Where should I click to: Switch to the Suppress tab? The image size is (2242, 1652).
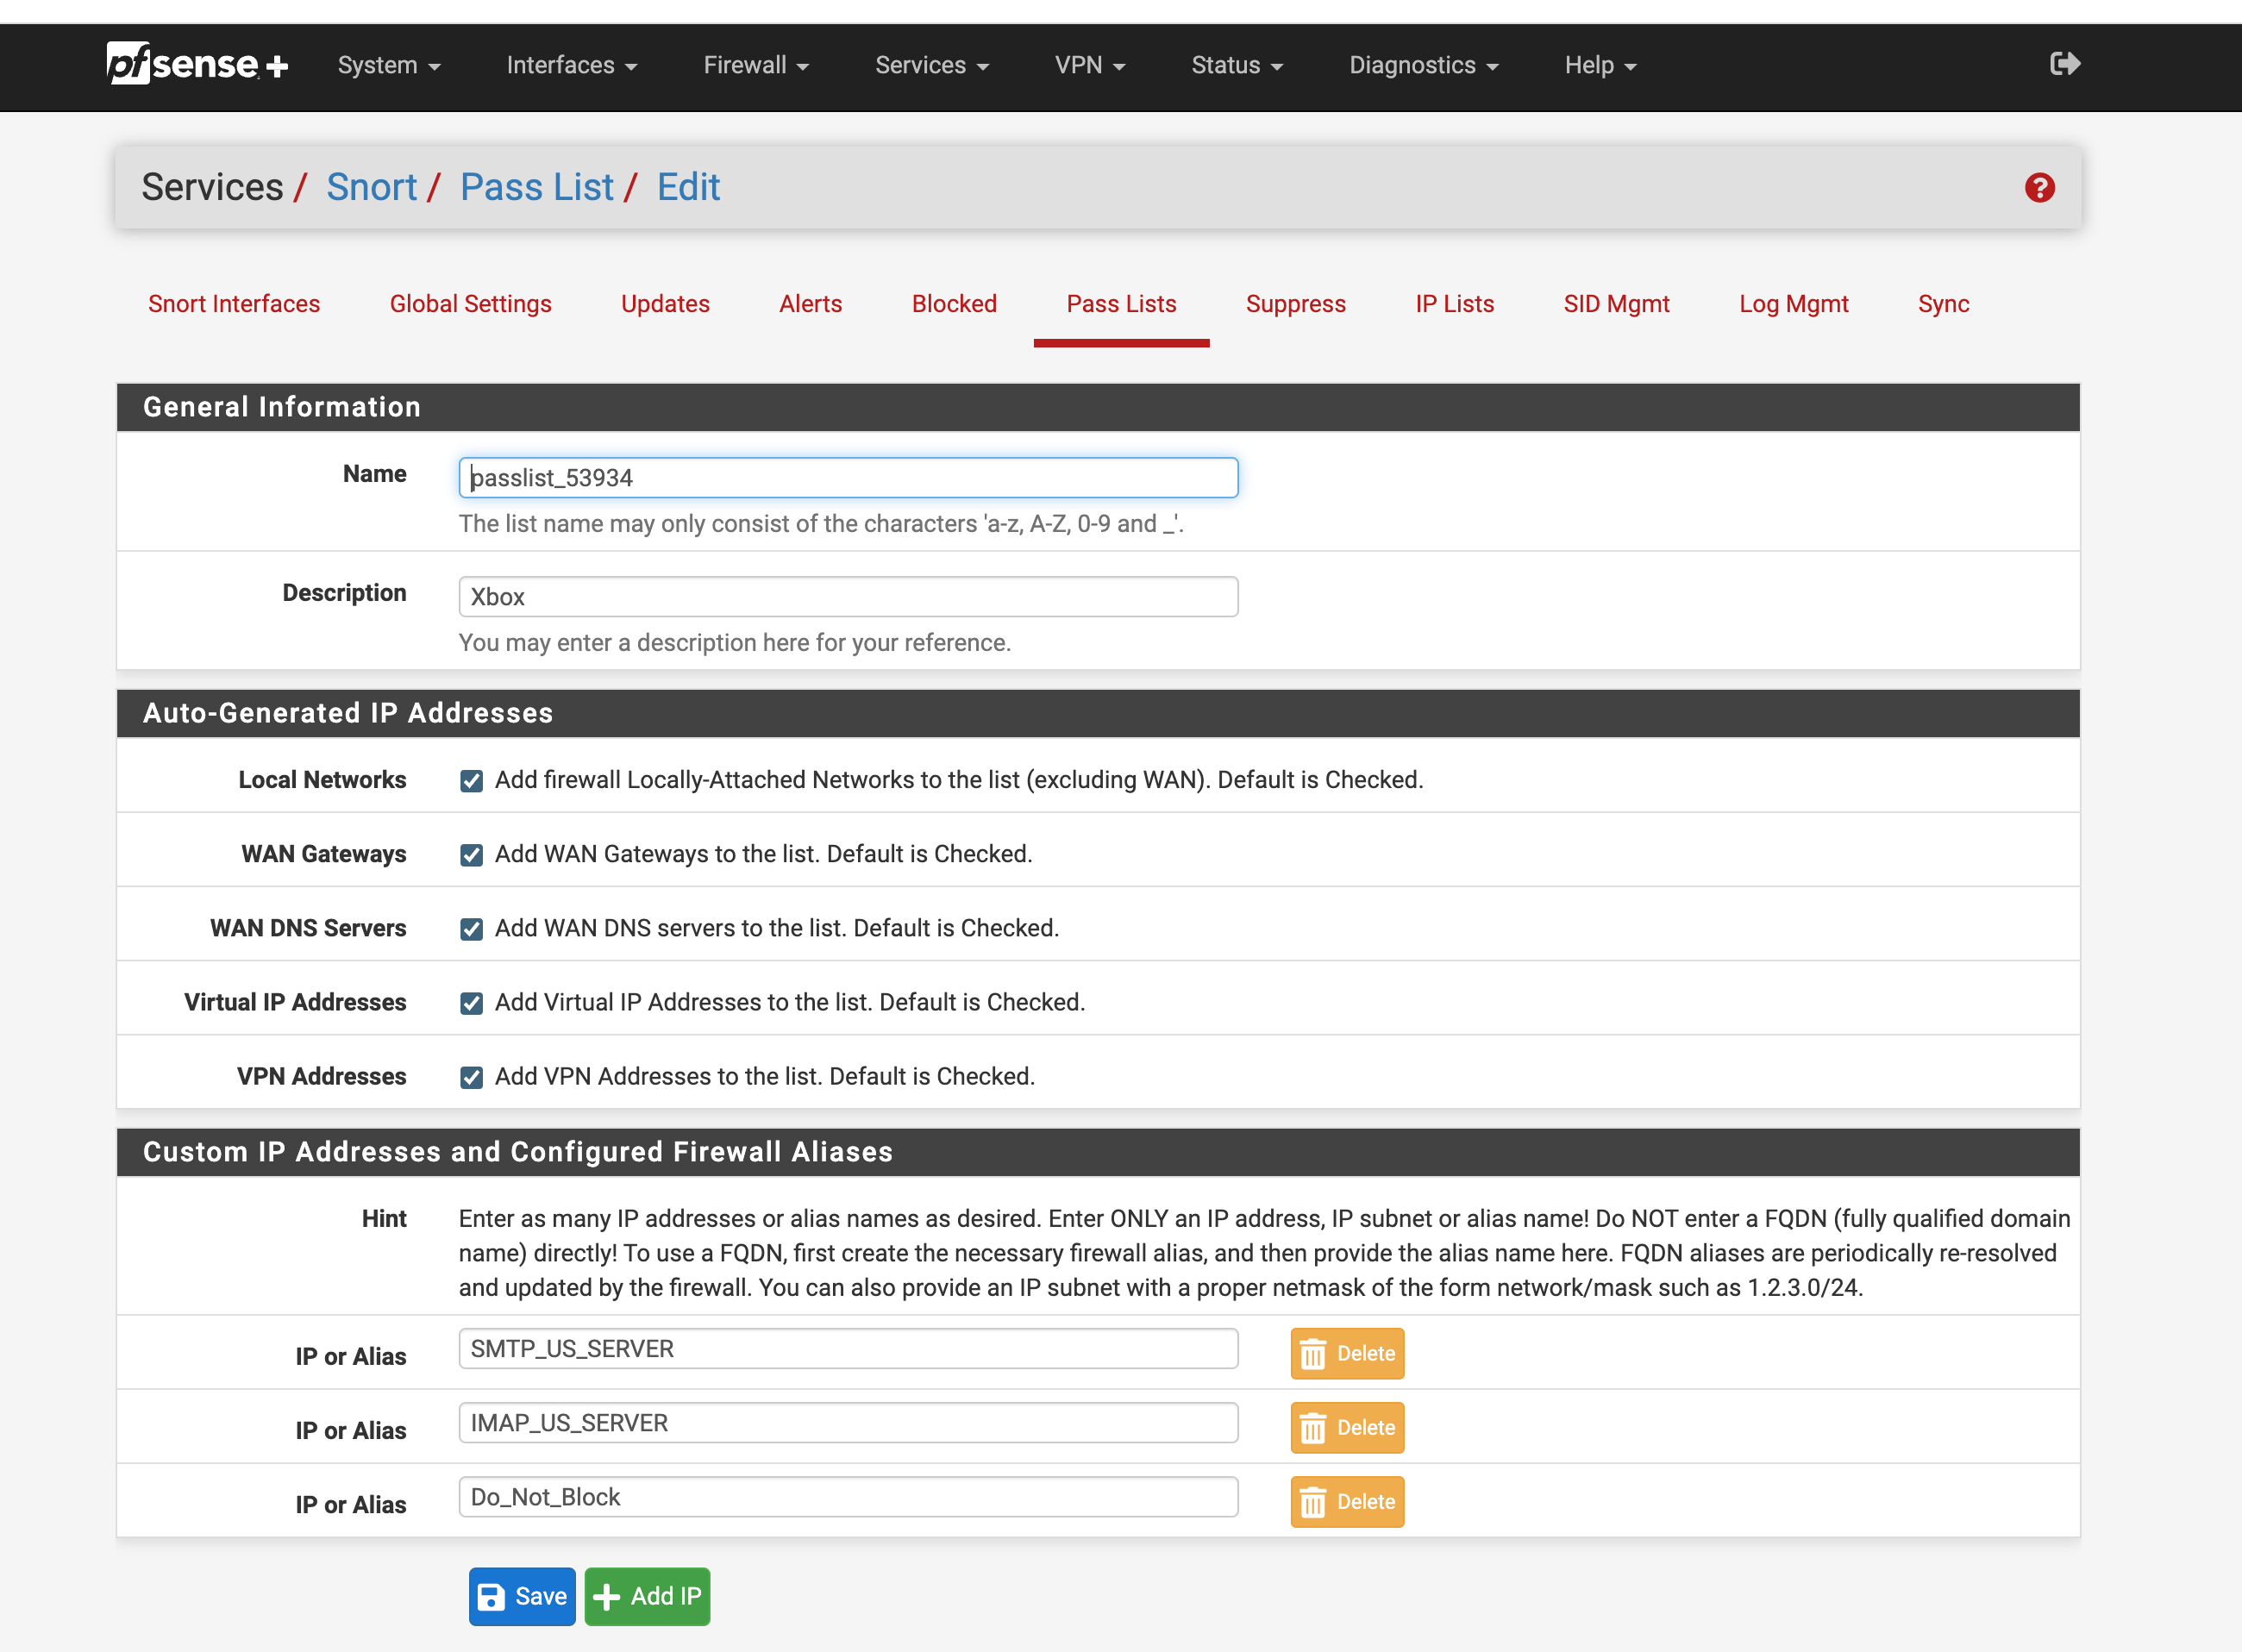[1295, 301]
